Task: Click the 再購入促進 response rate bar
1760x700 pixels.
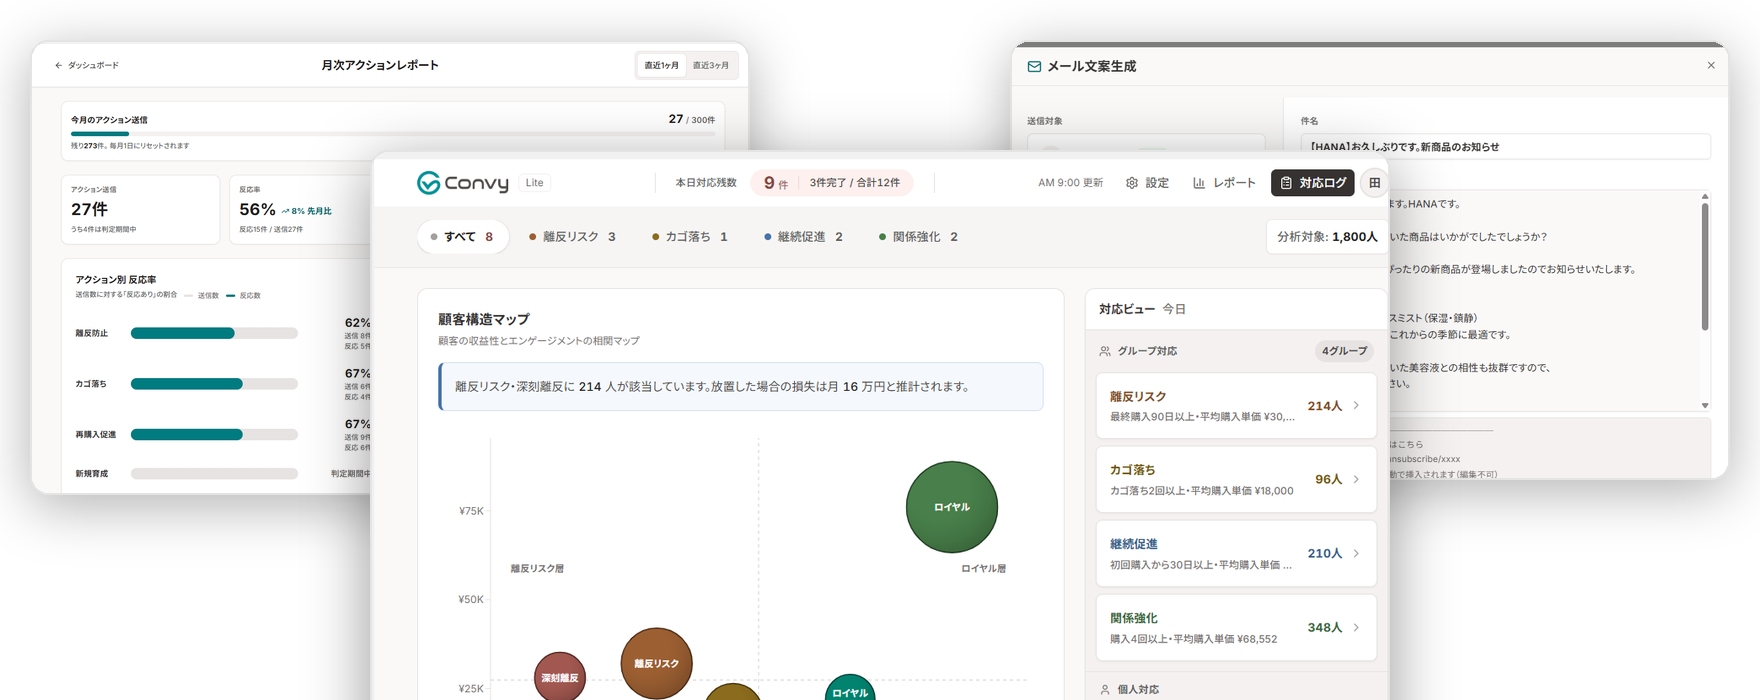Action: [214, 434]
